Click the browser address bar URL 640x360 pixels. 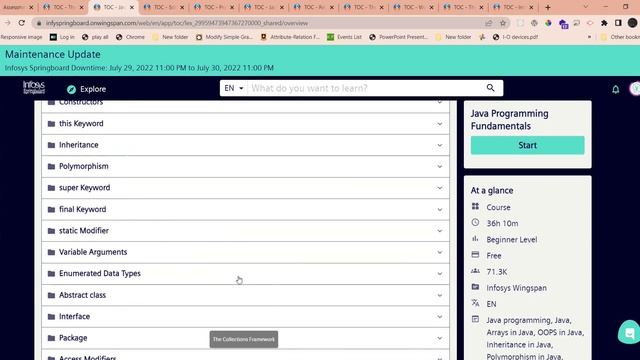(177, 23)
